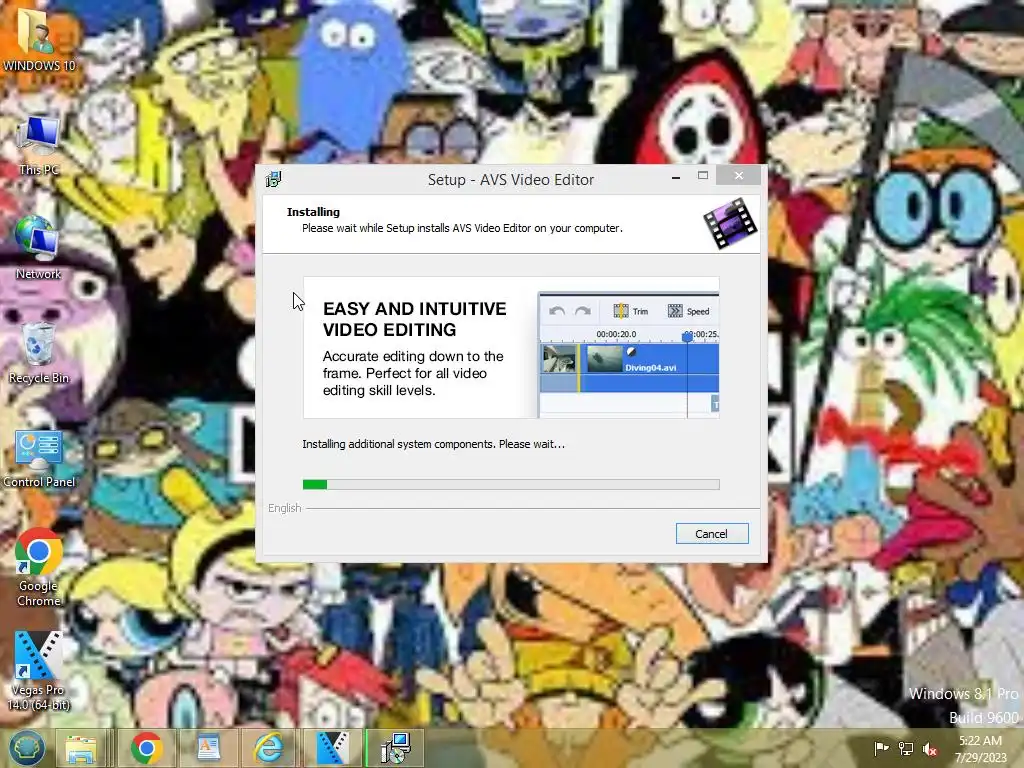Click the Speed icon in banner preview
This screenshot has width=1024, height=768.
click(x=675, y=311)
